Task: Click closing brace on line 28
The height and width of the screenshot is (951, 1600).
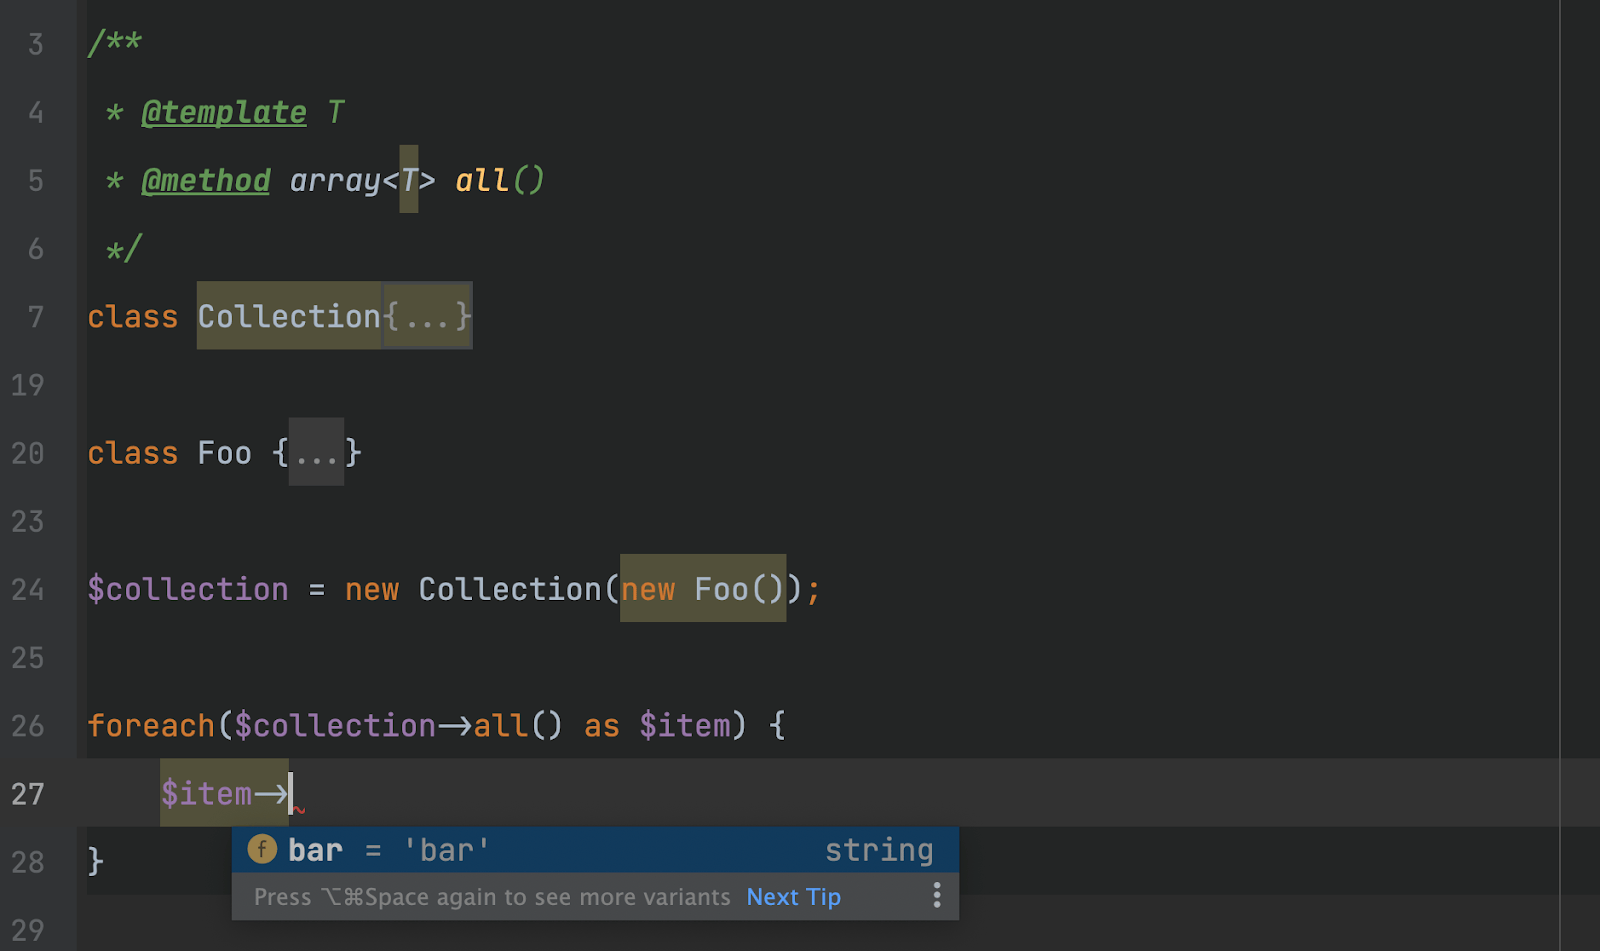Action: tap(95, 861)
